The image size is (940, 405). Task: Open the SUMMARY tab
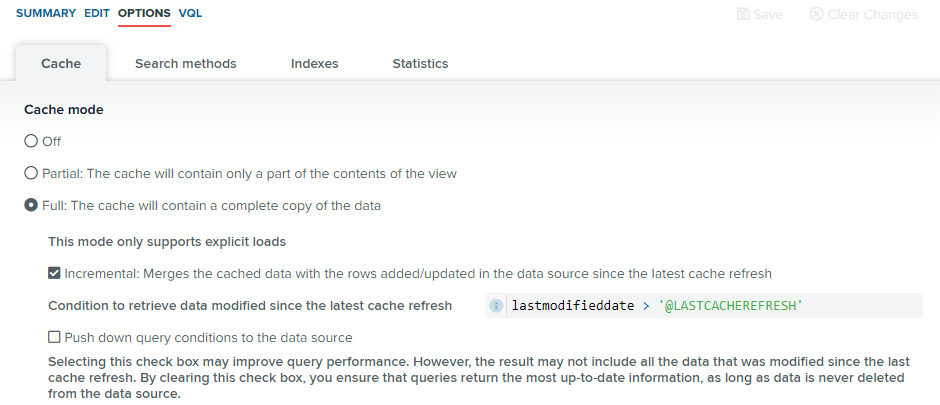coord(46,13)
